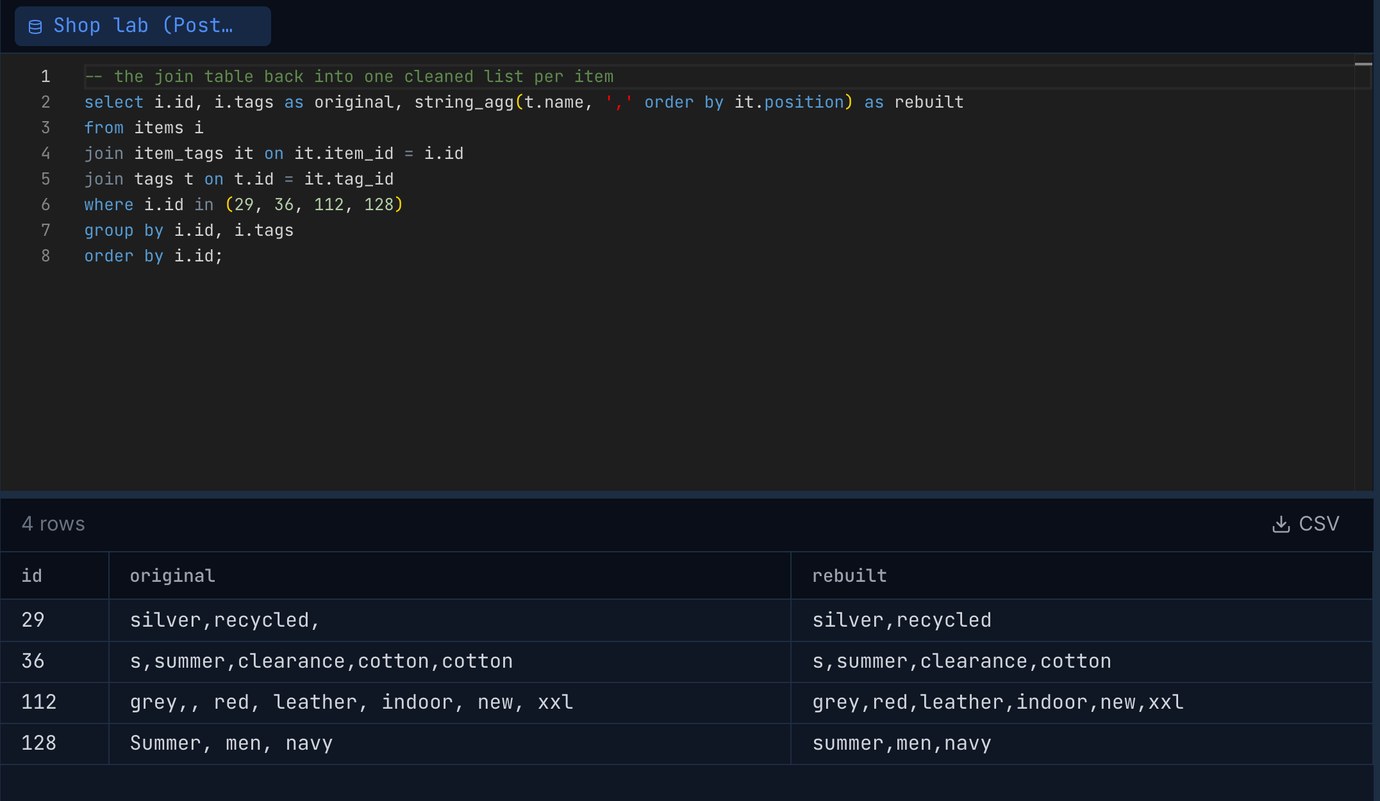Open the Shop lab database connection tab

(143, 26)
